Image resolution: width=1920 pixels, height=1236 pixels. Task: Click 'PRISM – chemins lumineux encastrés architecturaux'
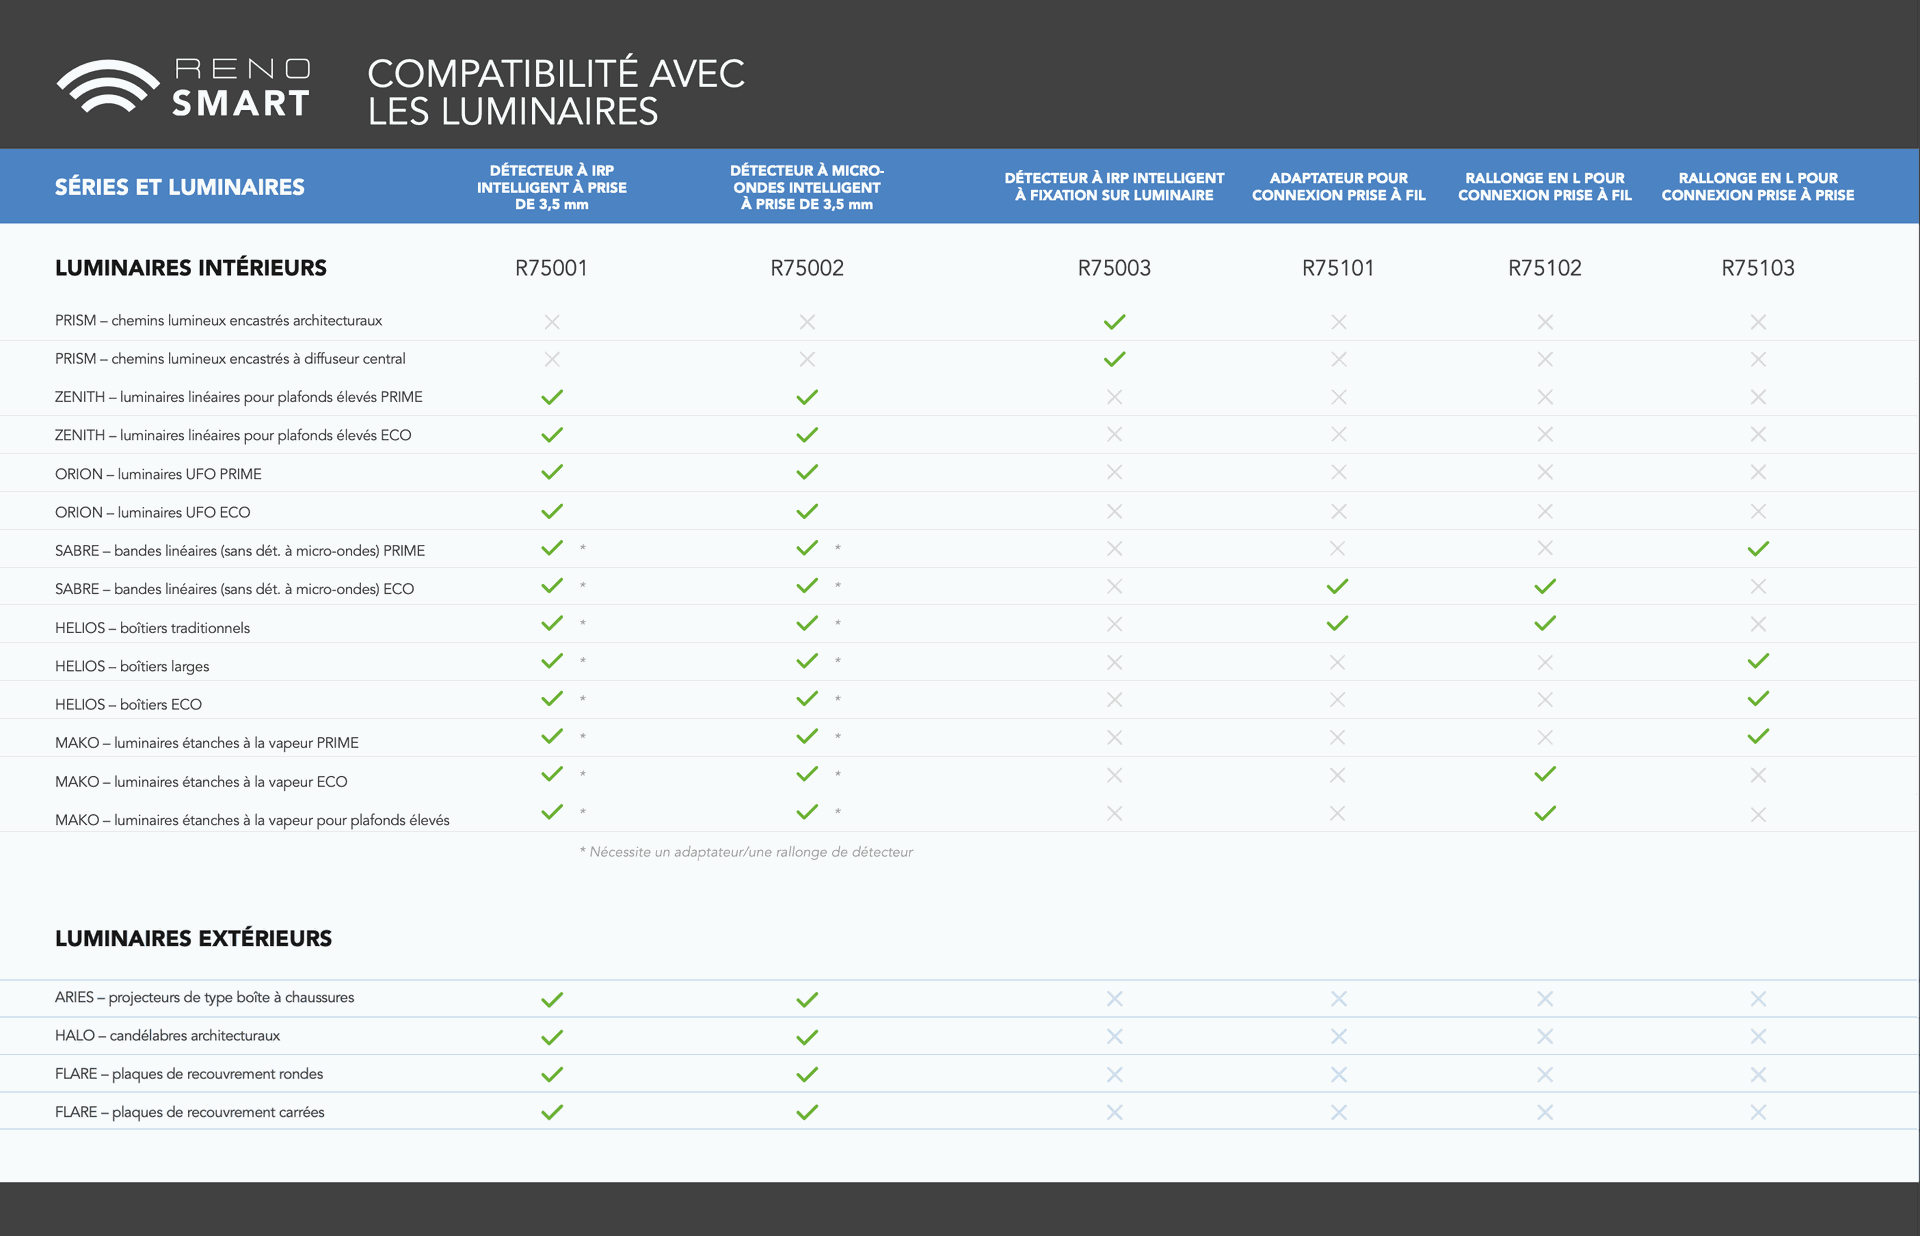click(x=218, y=321)
